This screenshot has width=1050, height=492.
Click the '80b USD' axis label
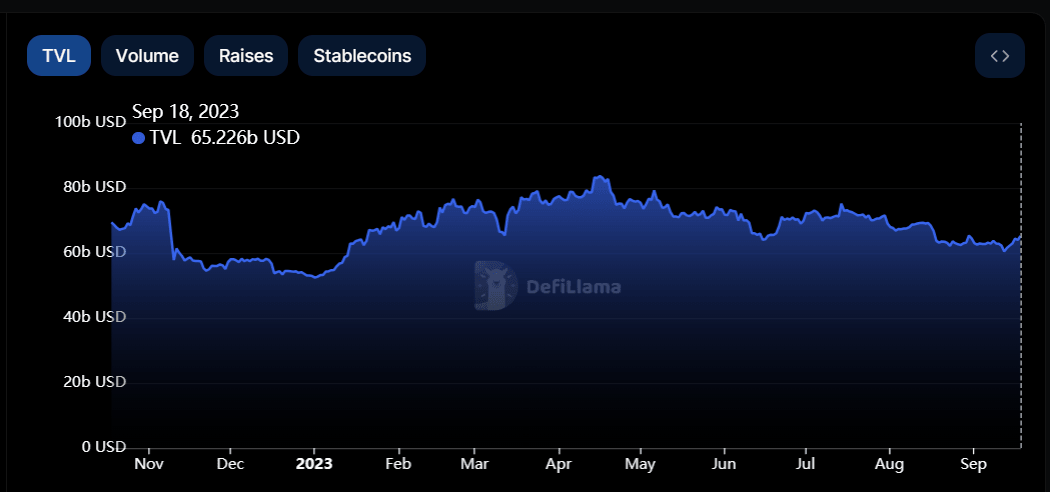[x=96, y=187]
